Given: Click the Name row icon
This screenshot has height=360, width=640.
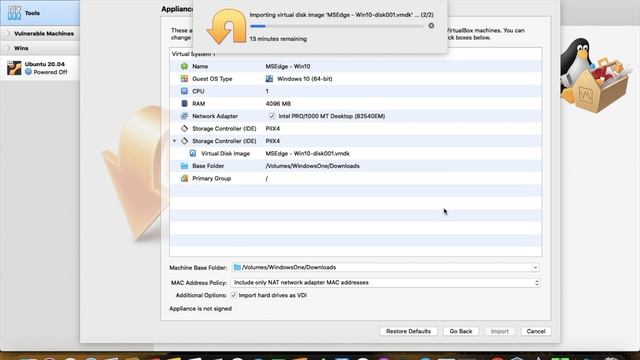Looking at the screenshot, I should 184,66.
